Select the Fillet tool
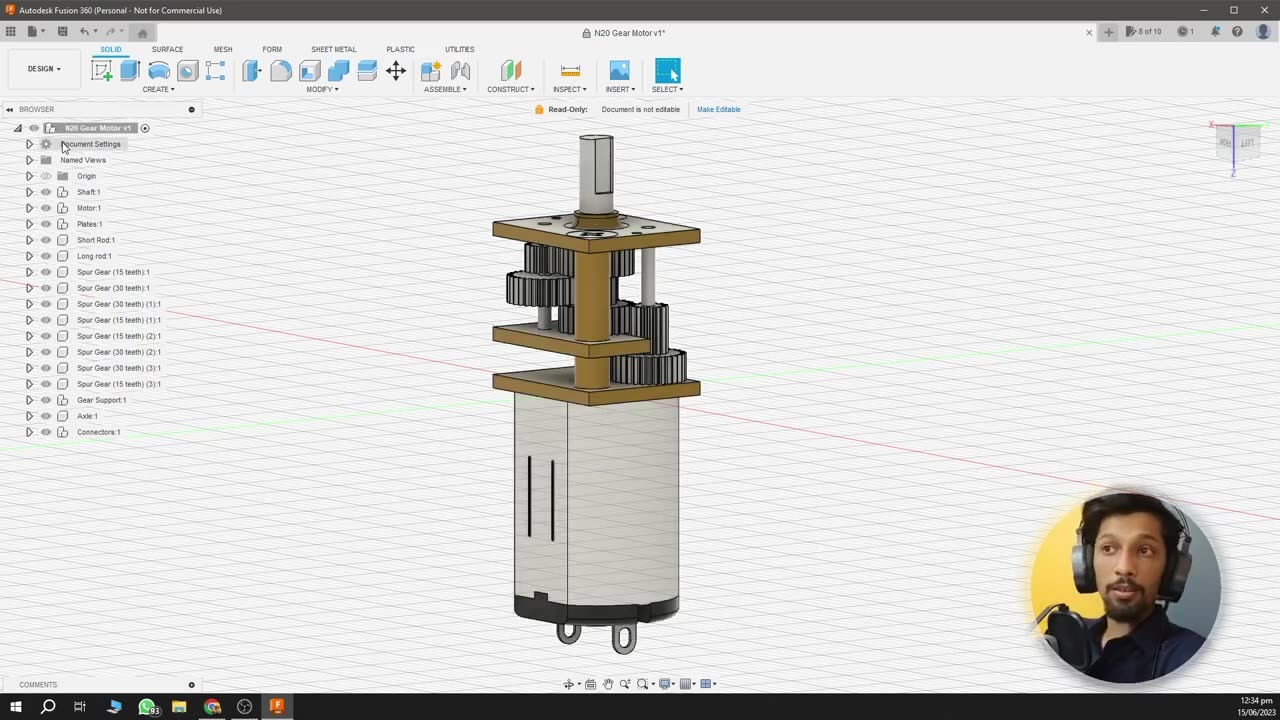 click(x=281, y=70)
